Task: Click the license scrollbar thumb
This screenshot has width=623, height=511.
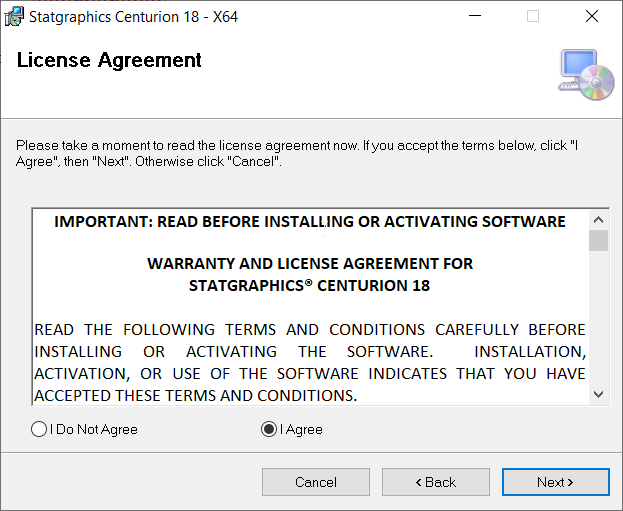Action: (598, 240)
